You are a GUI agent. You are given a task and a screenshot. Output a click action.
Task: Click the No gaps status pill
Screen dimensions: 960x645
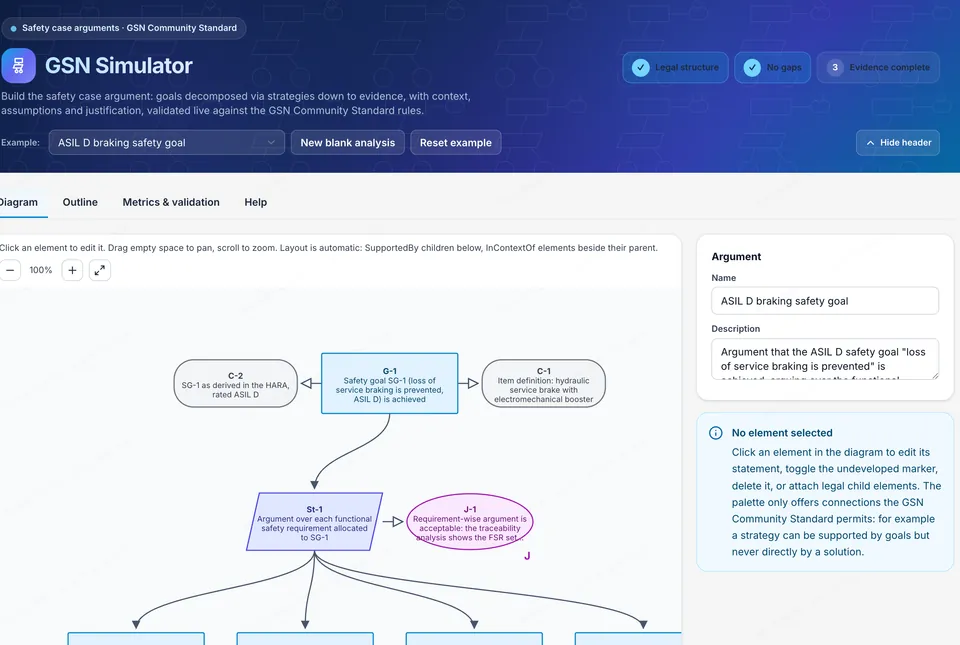click(x=773, y=67)
